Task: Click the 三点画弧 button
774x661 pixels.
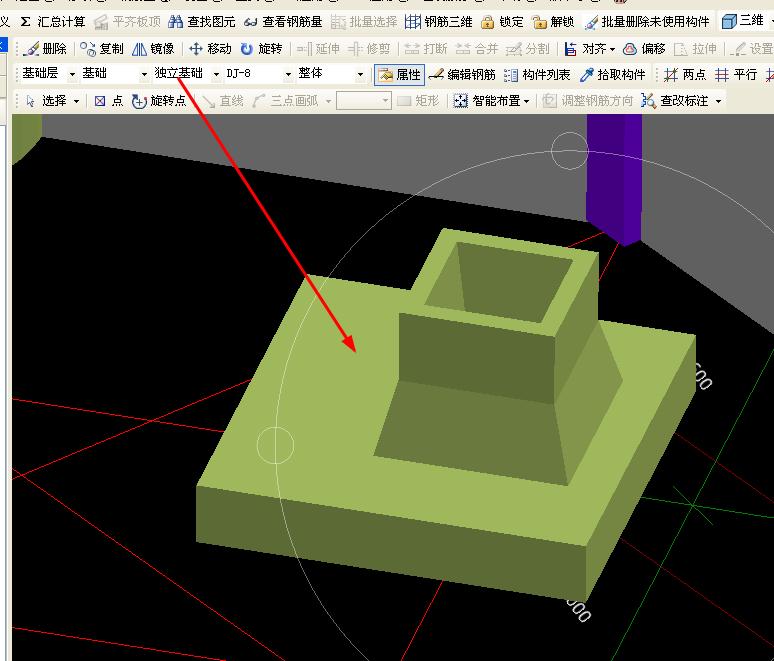Action: click(285, 101)
